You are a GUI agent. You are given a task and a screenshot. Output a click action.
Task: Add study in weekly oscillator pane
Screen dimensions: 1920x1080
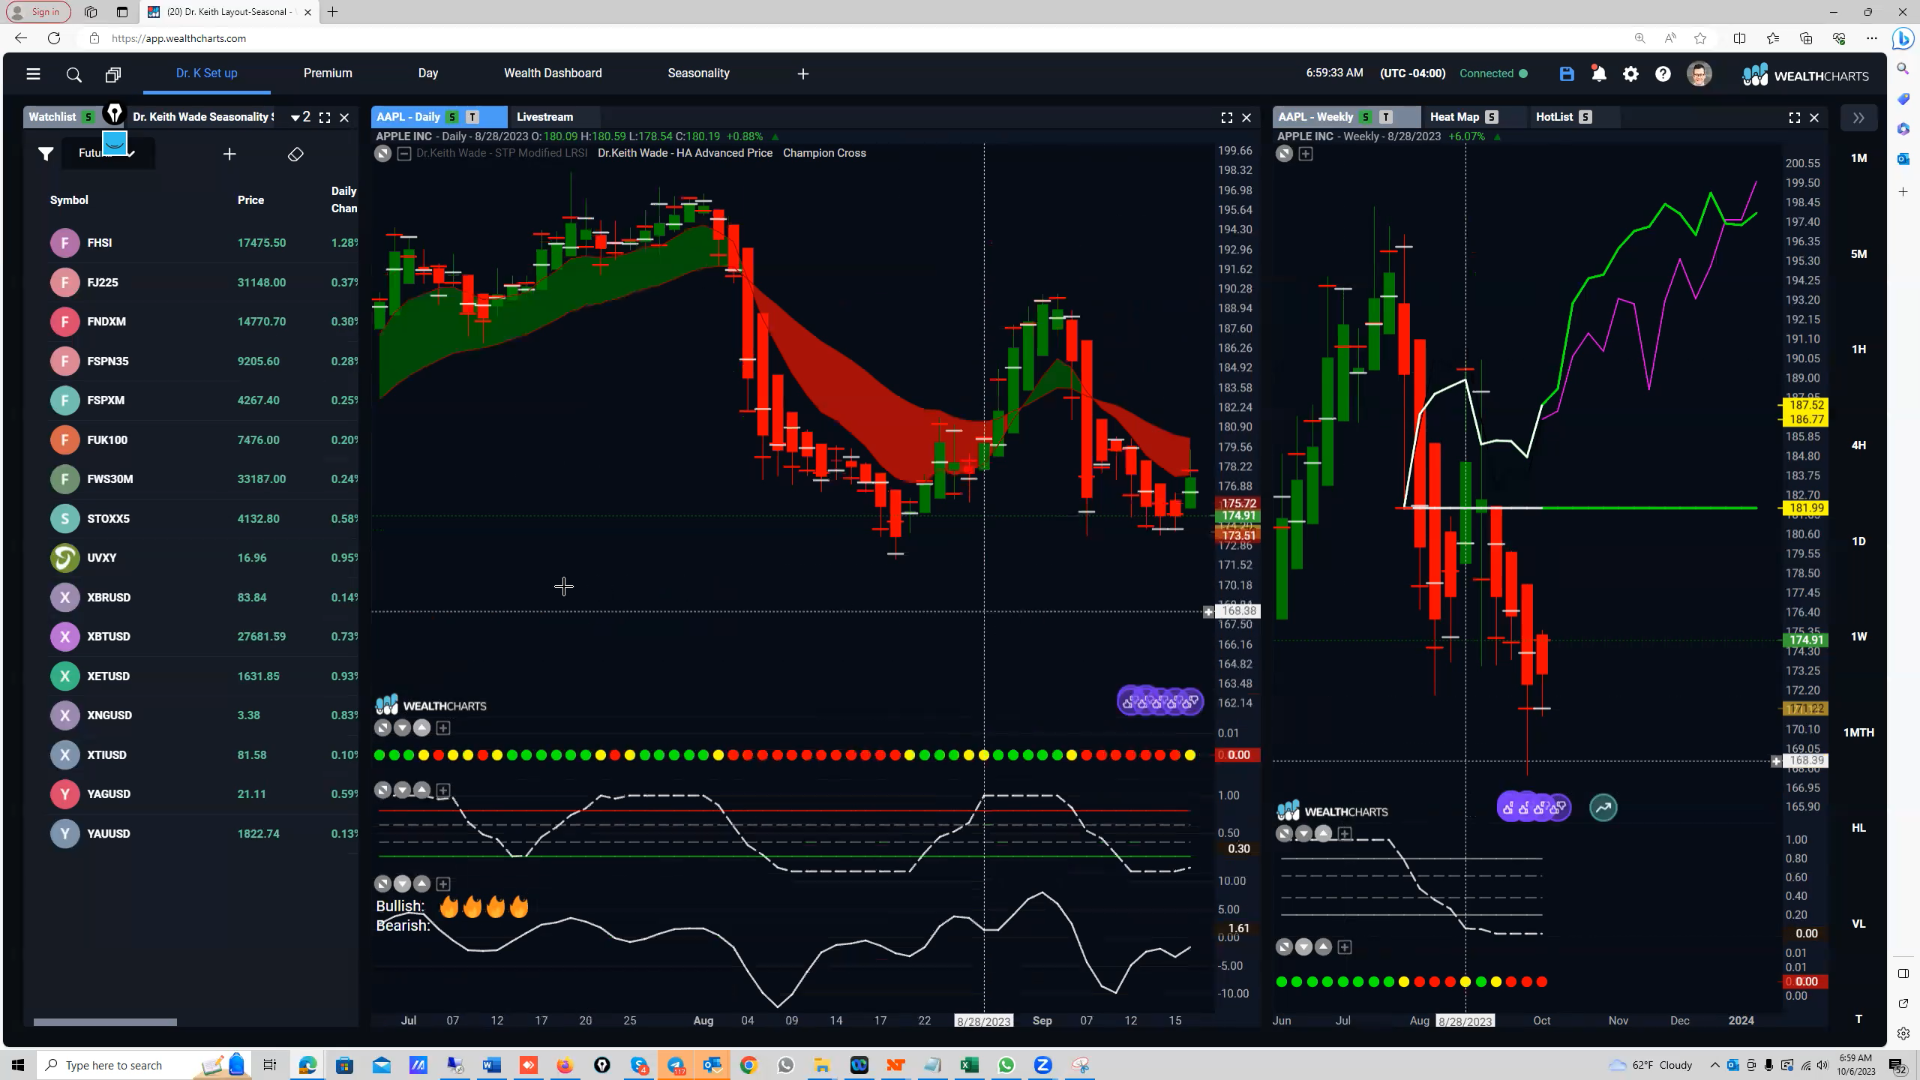(x=1345, y=833)
